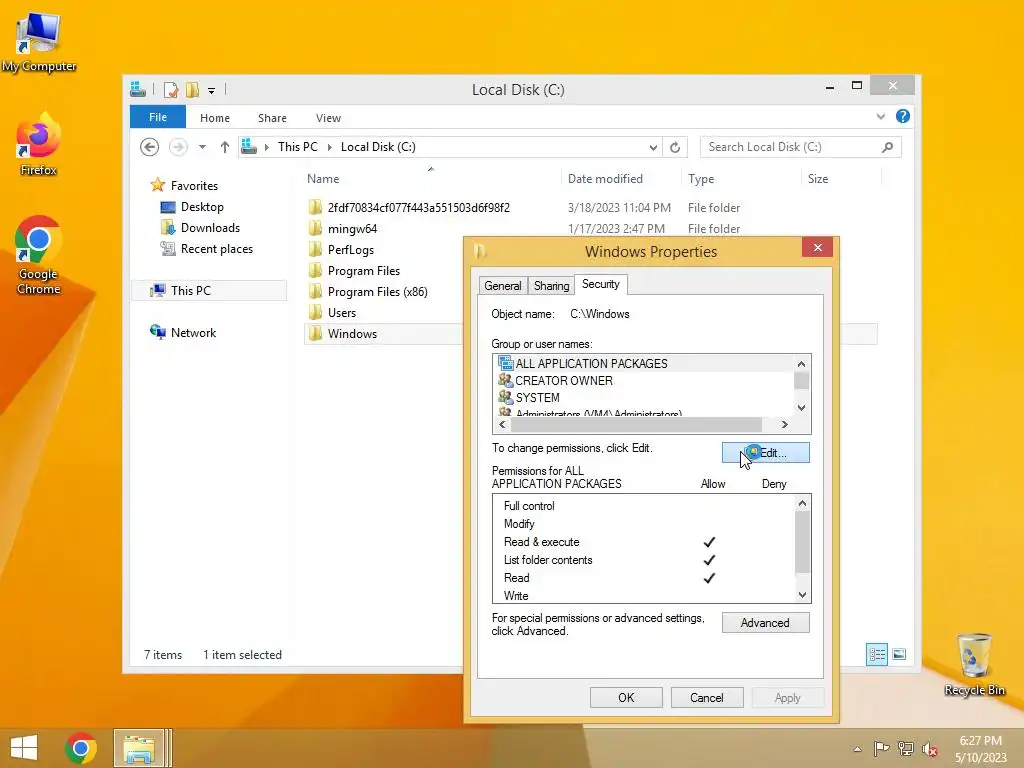Select the Program Files (x86) folder
The width and height of the screenshot is (1024, 768).
click(377, 292)
